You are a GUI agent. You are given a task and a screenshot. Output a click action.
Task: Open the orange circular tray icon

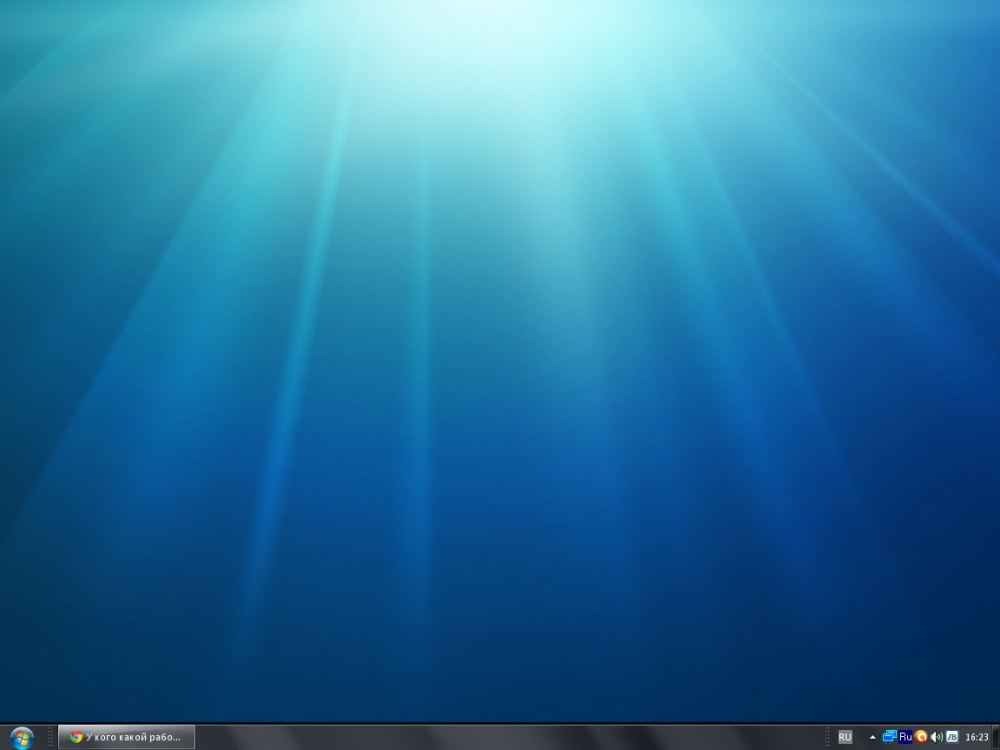pos(921,737)
